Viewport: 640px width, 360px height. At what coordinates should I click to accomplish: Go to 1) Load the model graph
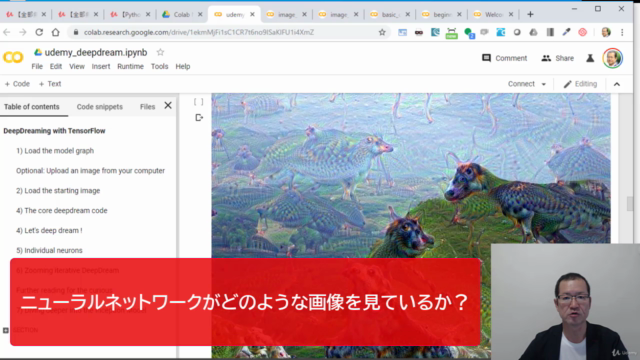click(x=55, y=151)
